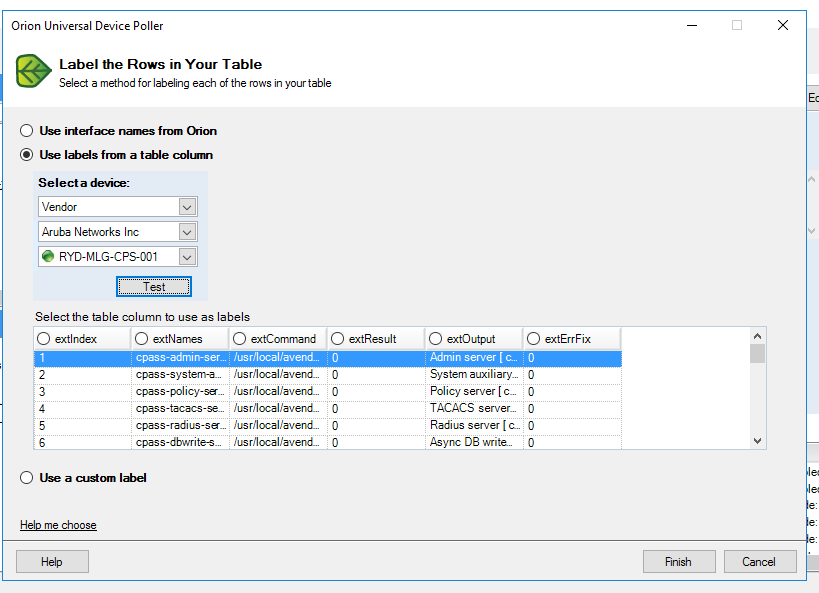Click extIndex cell with value 6

click(x=83, y=443)
